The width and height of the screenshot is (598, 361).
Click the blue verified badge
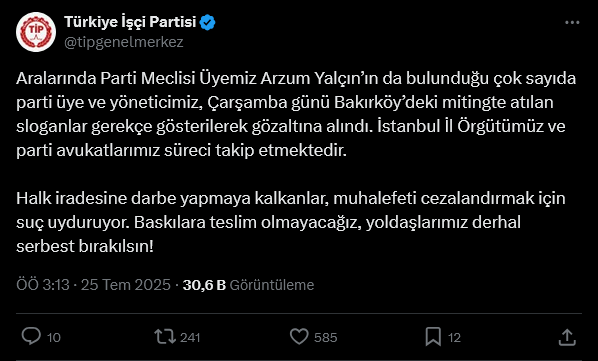(x=208, y=22)
